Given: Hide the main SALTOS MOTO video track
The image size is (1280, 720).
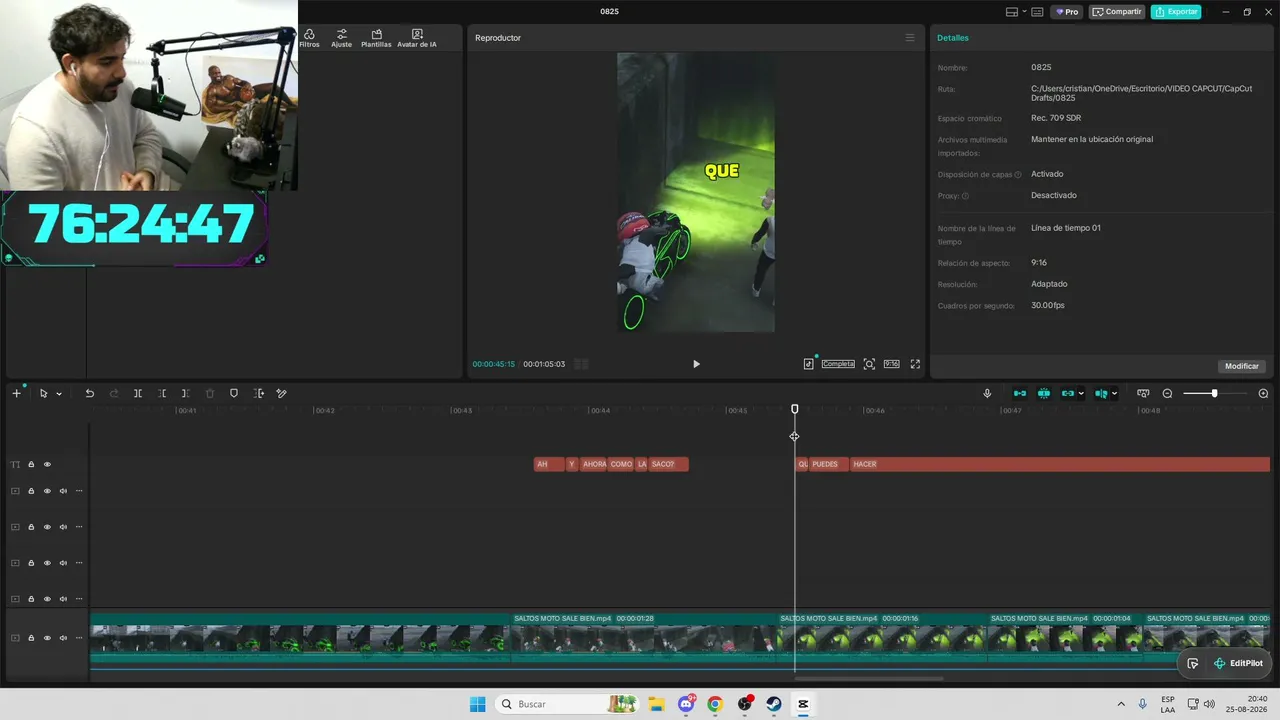Looking at the screenshot, I should (47, 638).
